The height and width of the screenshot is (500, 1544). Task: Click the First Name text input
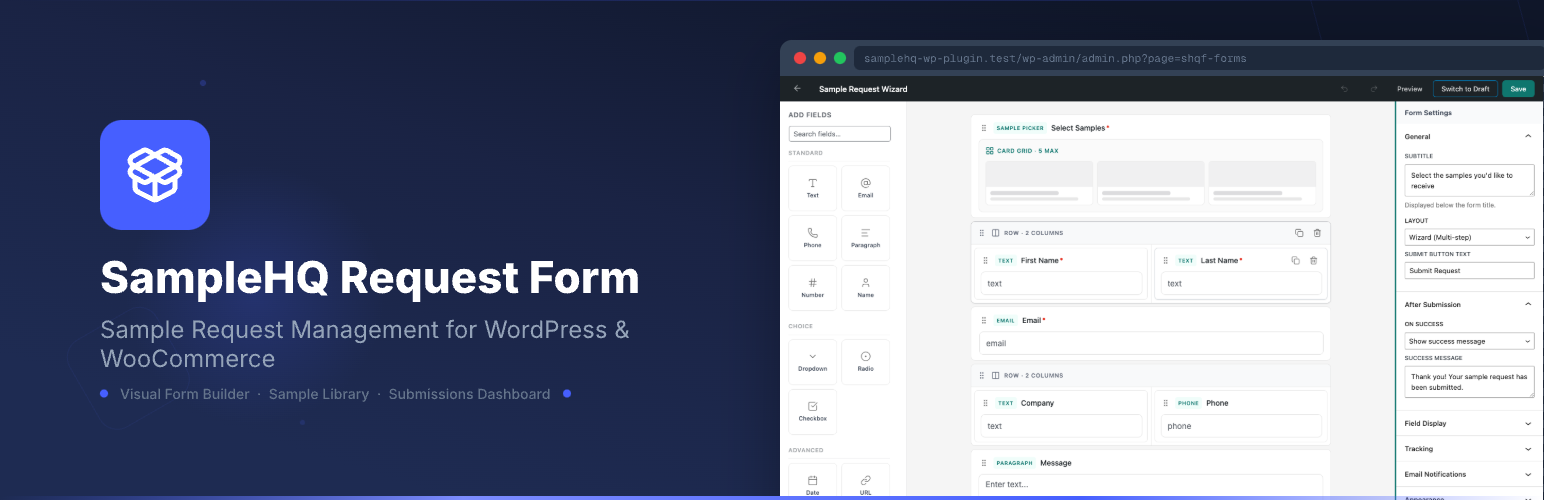1061,283
